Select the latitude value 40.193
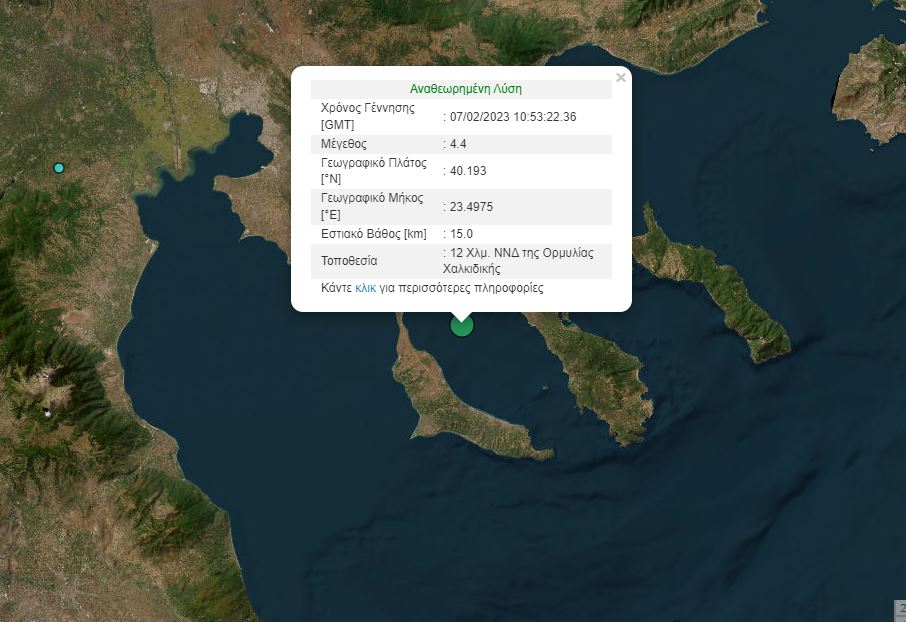The image size is (906, 622). pos(468,171)
